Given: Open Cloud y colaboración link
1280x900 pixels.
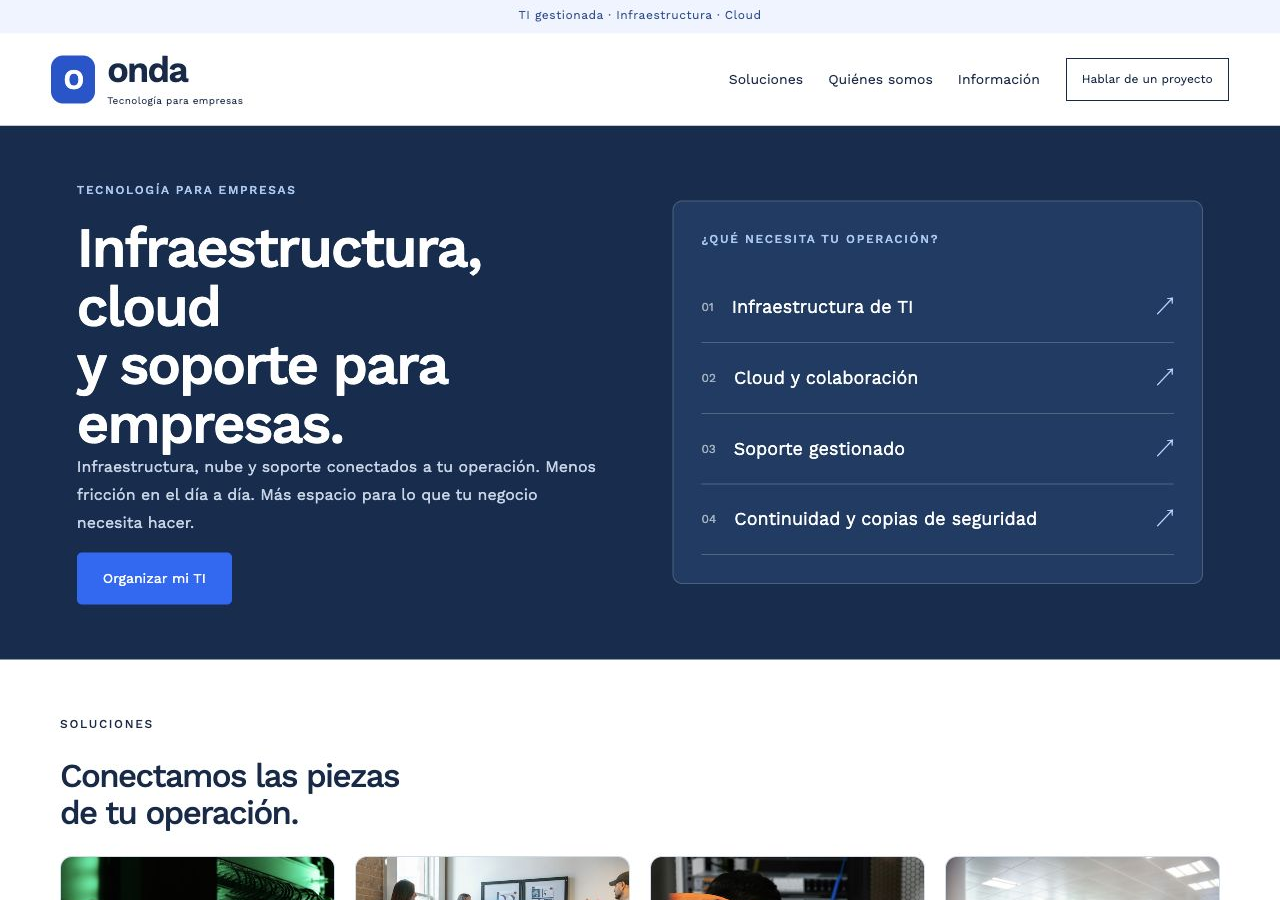Looking at the screenshot, I should (938, 378).
